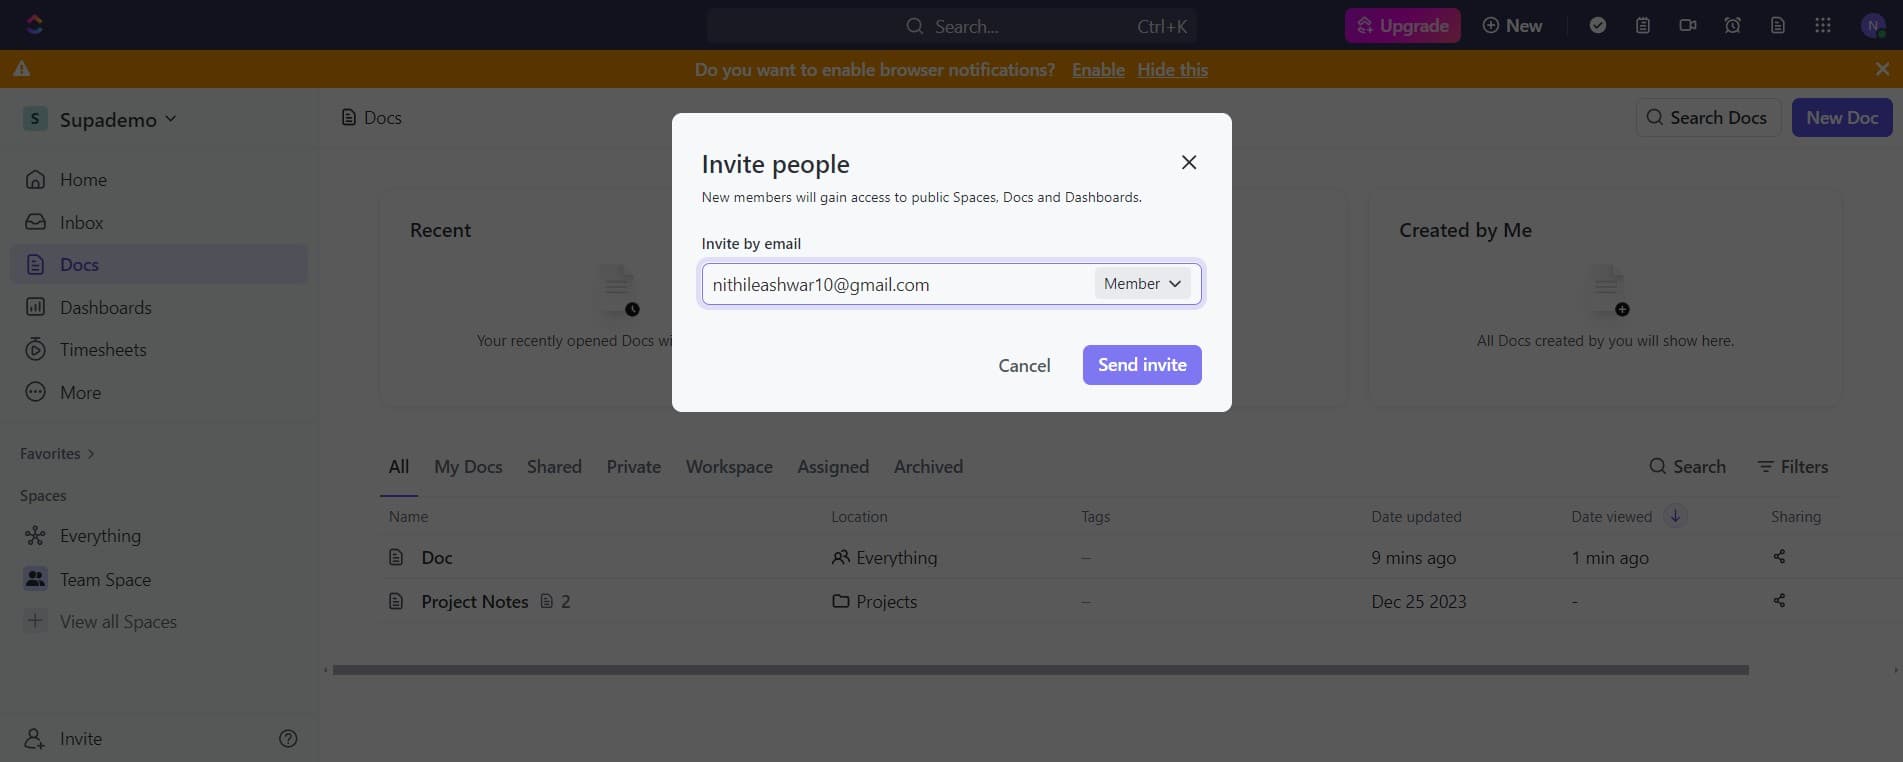
Task: Expand the Favorites section
Action: [x=57, y=453]
